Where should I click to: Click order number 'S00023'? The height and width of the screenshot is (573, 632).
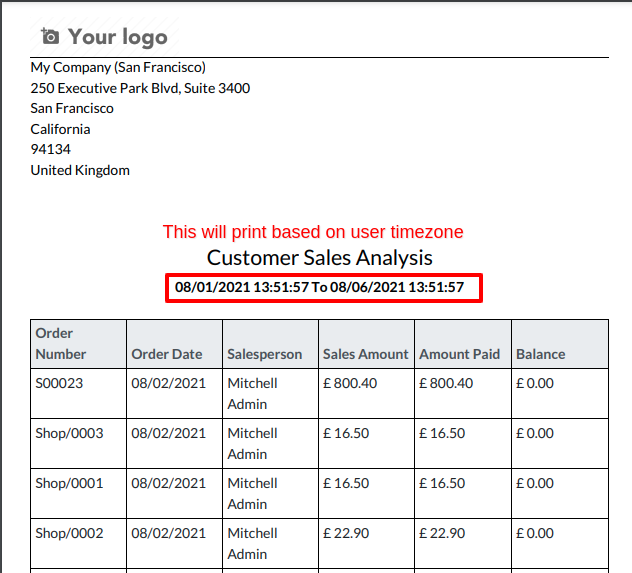pos(59,383)
